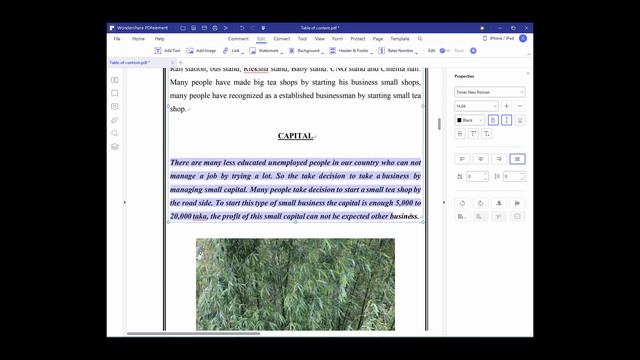Switch to the View tab
640x360 pixels.
[320, 39]
